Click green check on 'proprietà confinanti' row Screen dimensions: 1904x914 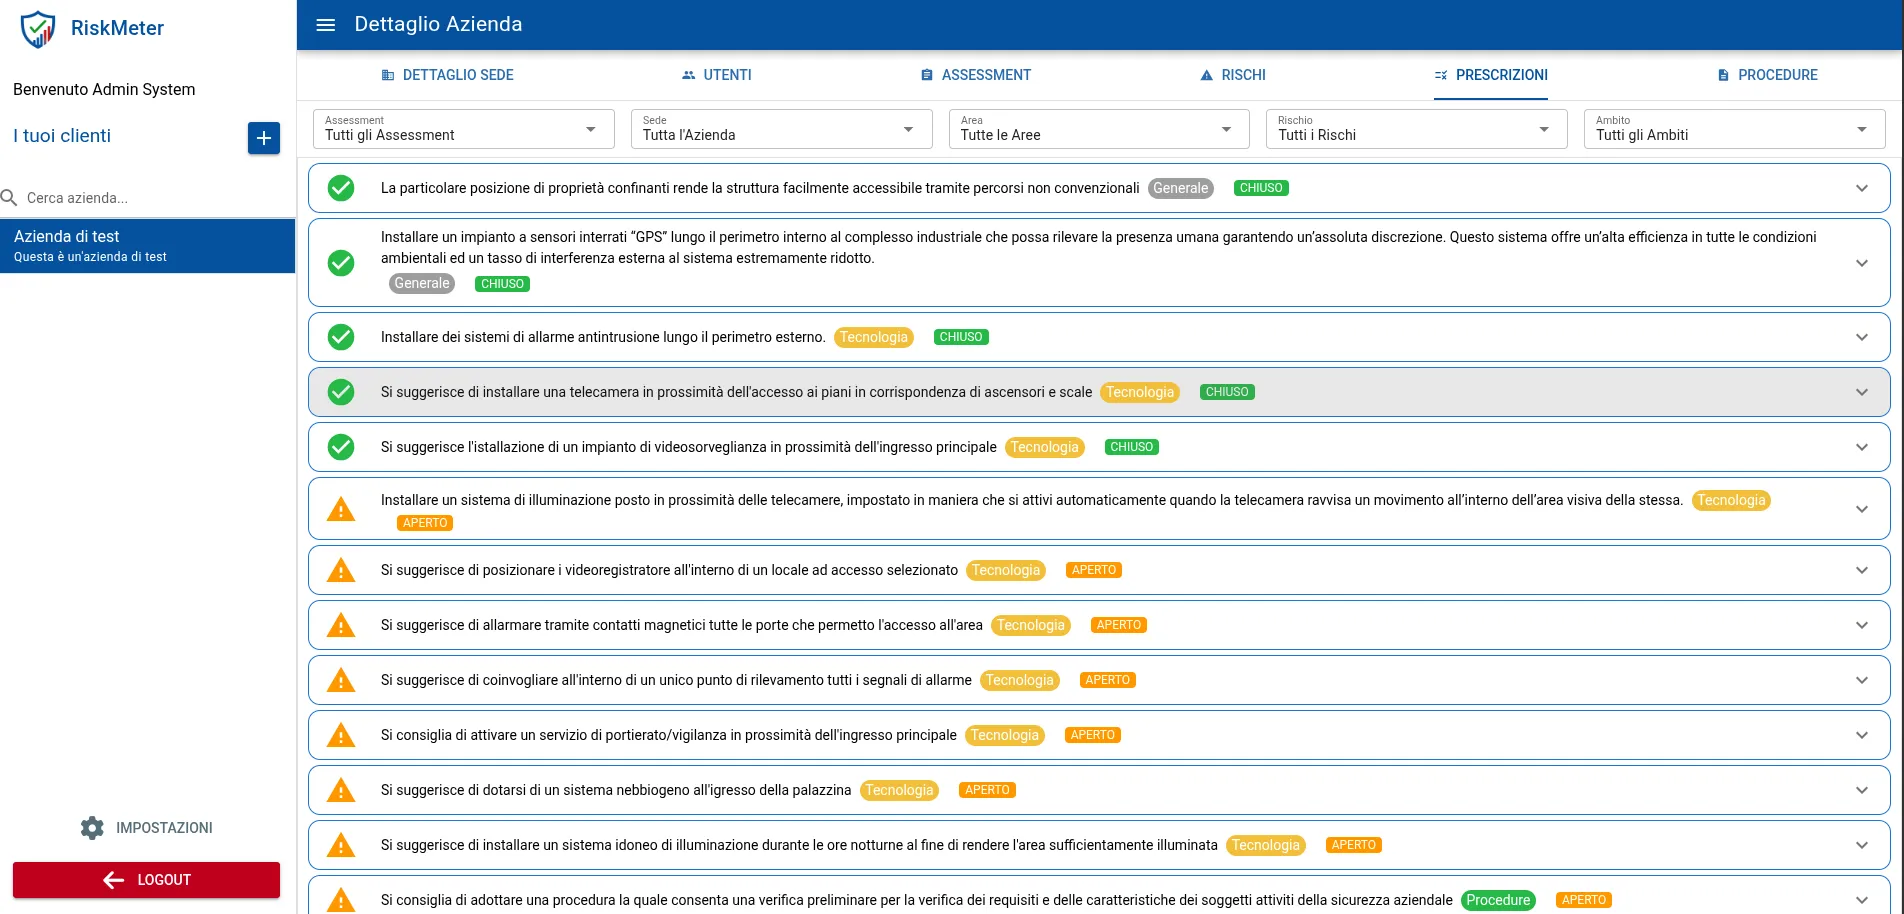coord(341,188)
